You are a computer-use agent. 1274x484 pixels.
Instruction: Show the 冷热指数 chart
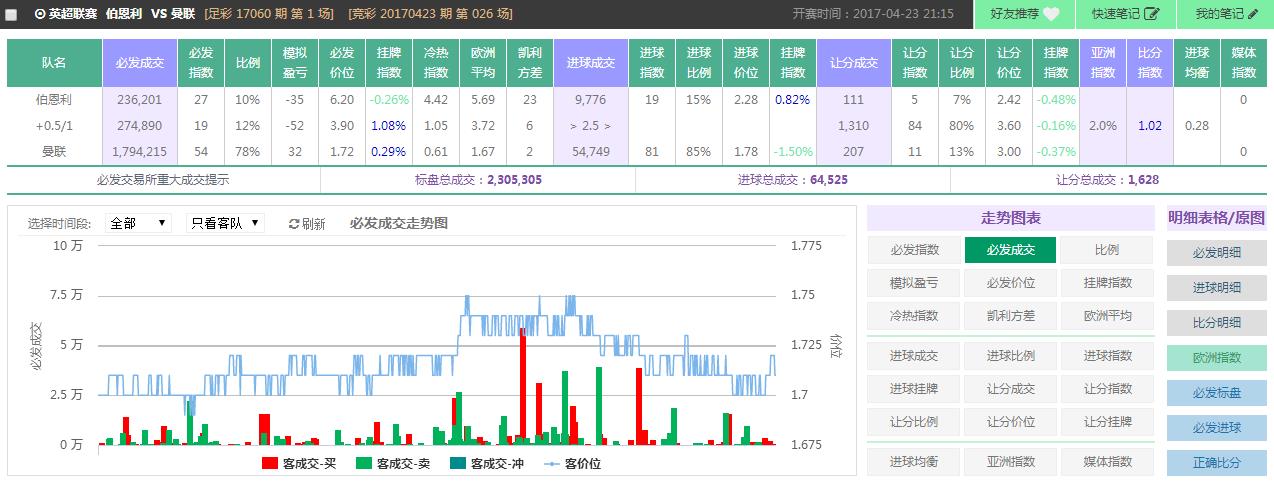pos(914,315)
